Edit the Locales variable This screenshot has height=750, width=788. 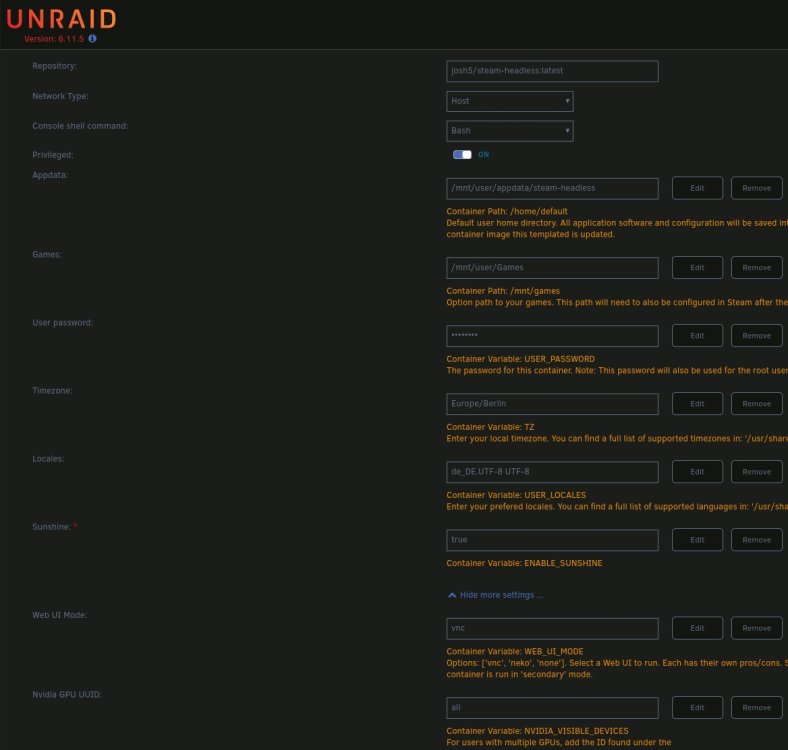[x=697, y=472]
